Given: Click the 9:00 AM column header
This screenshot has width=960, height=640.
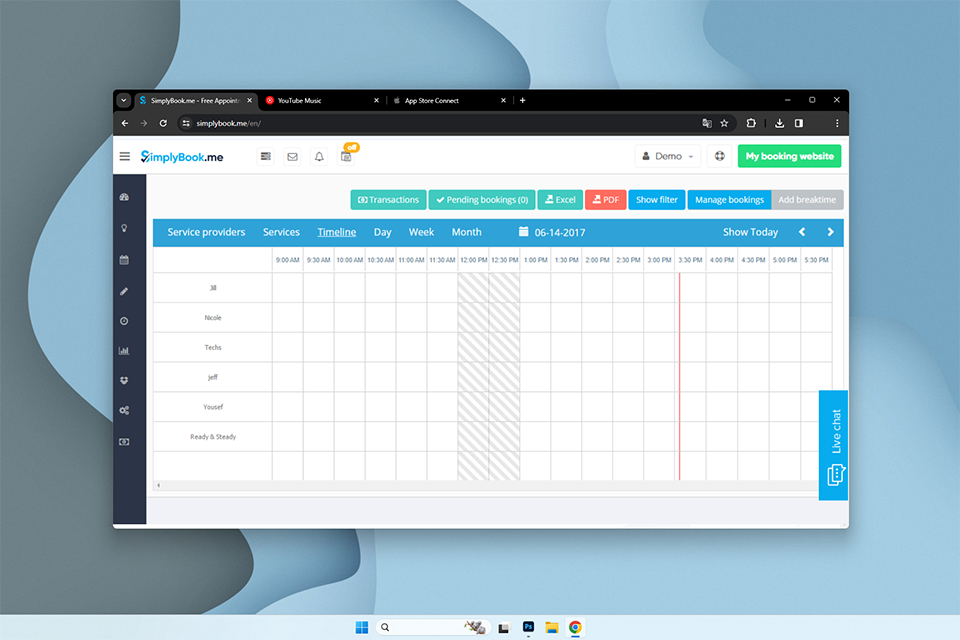Looking at the screenshot, I should tap(287, 260).
